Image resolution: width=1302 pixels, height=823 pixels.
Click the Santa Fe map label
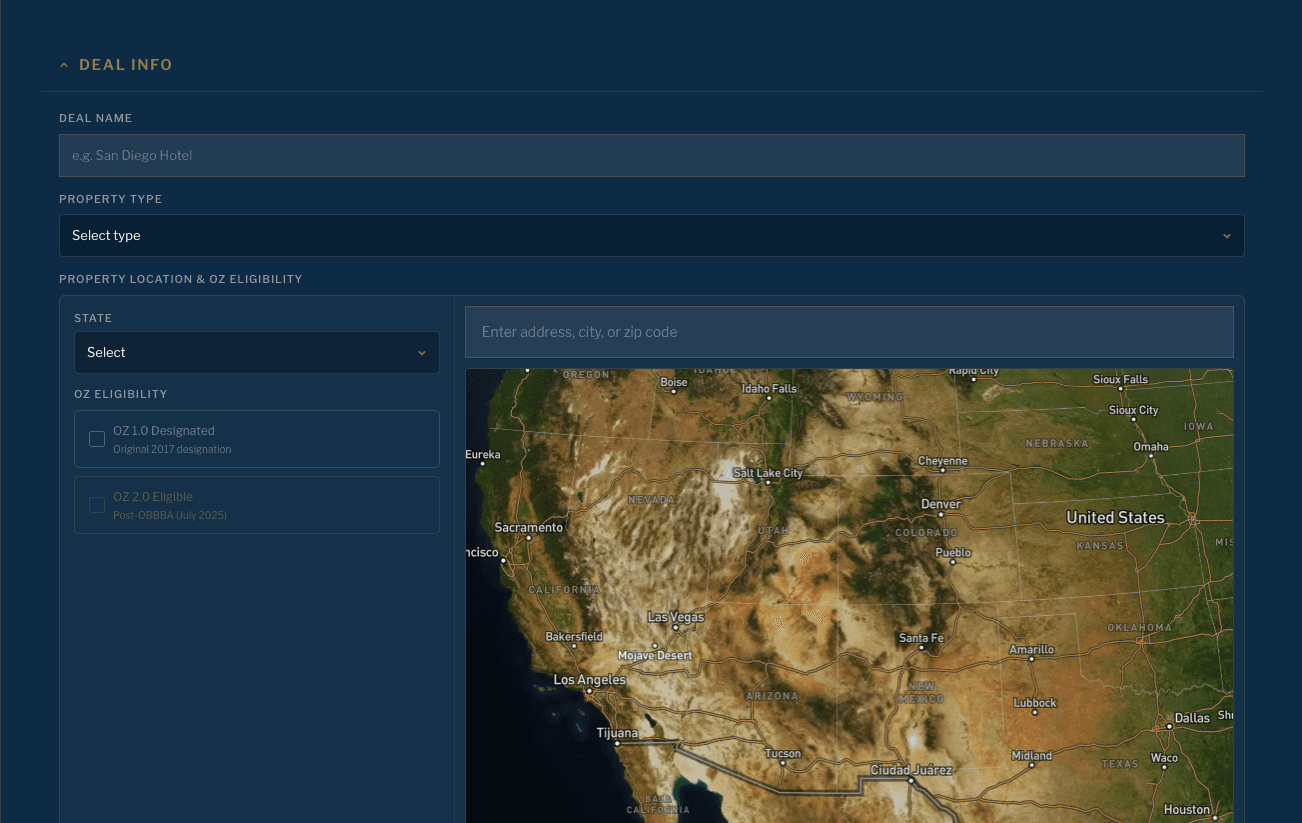[920, 638]
